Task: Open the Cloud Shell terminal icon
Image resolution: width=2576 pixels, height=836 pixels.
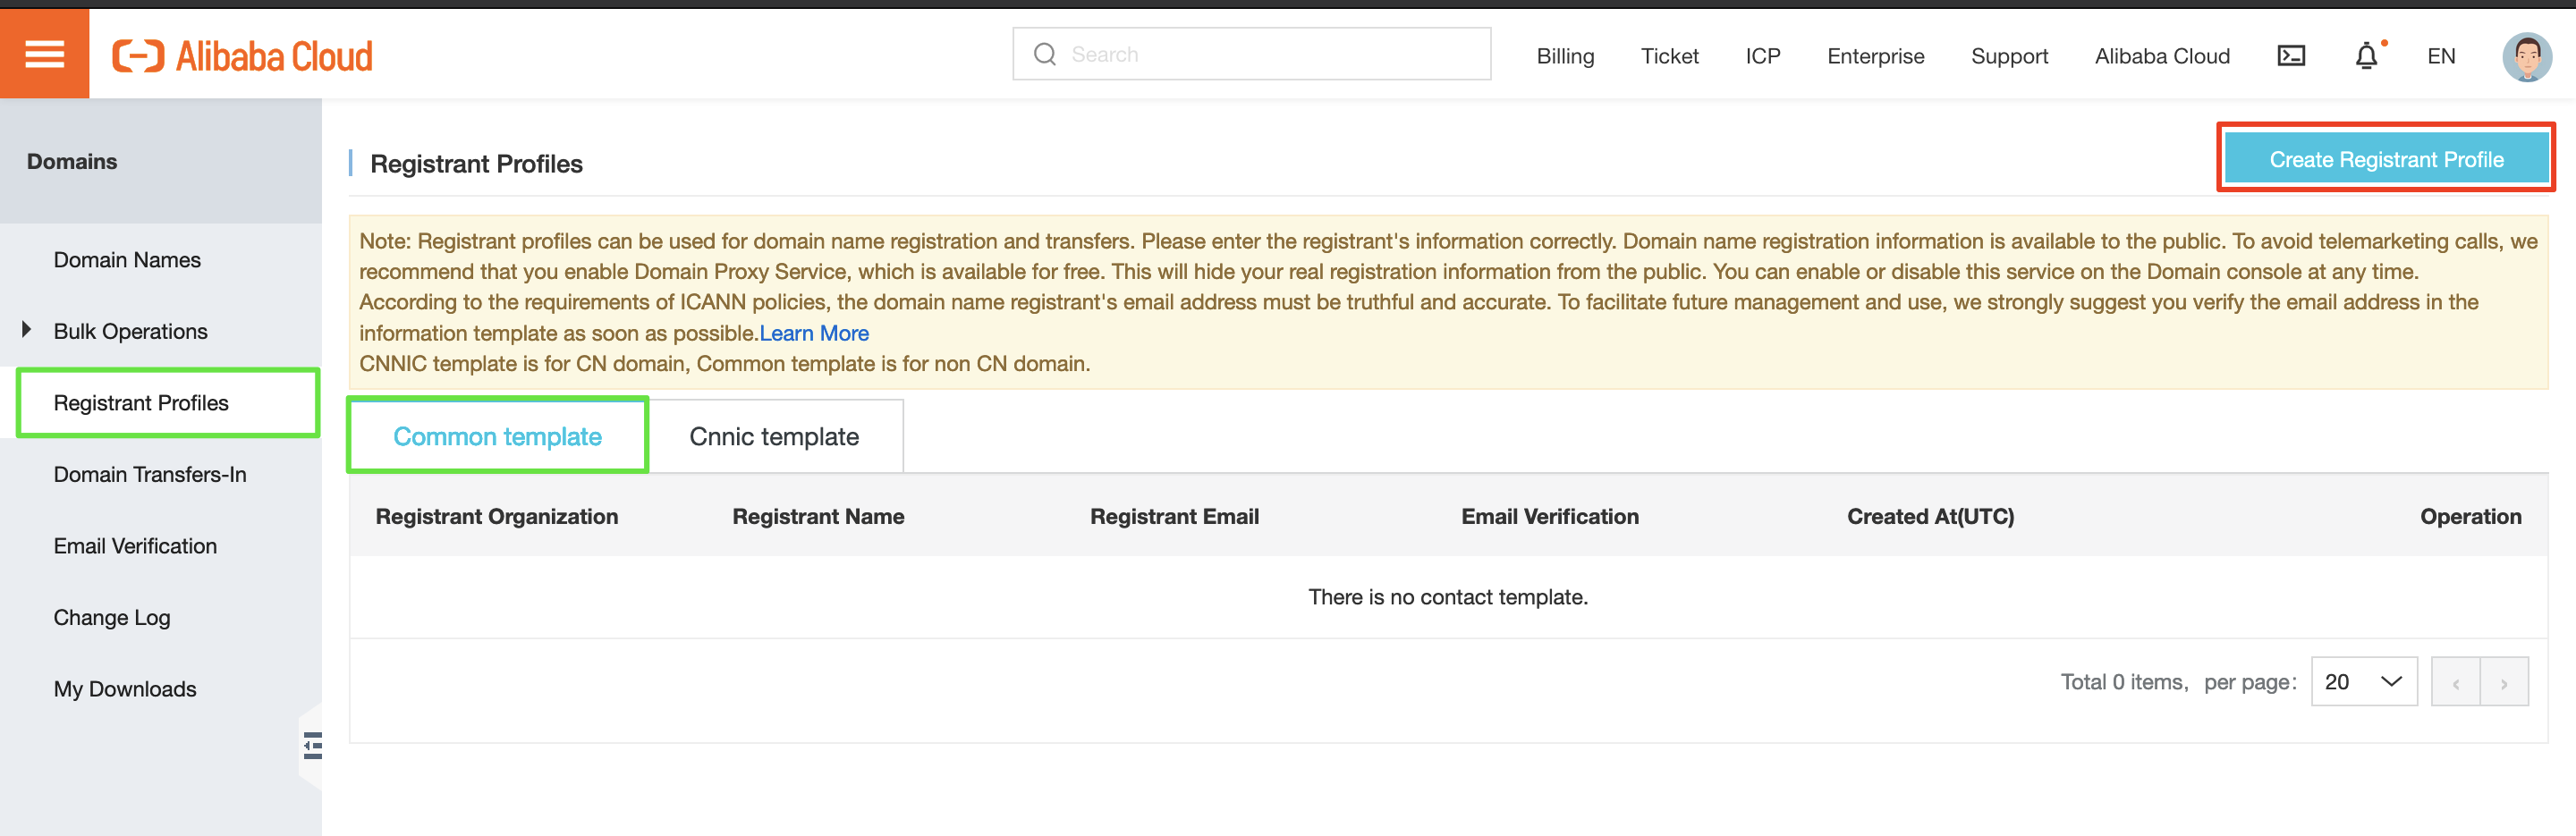Action: click(2291, 56)
